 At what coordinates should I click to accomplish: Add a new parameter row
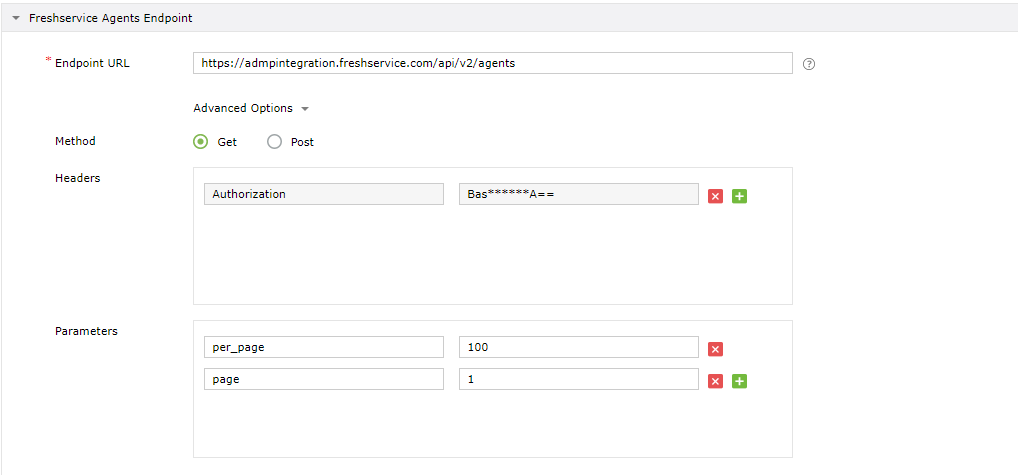pos(739,381)
